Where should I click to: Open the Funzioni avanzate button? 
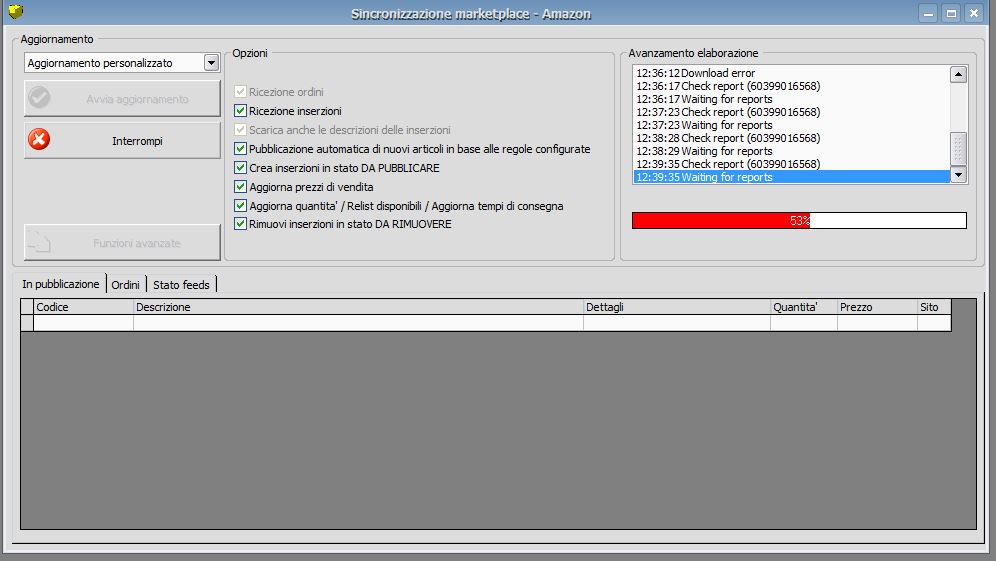point(122,243)
